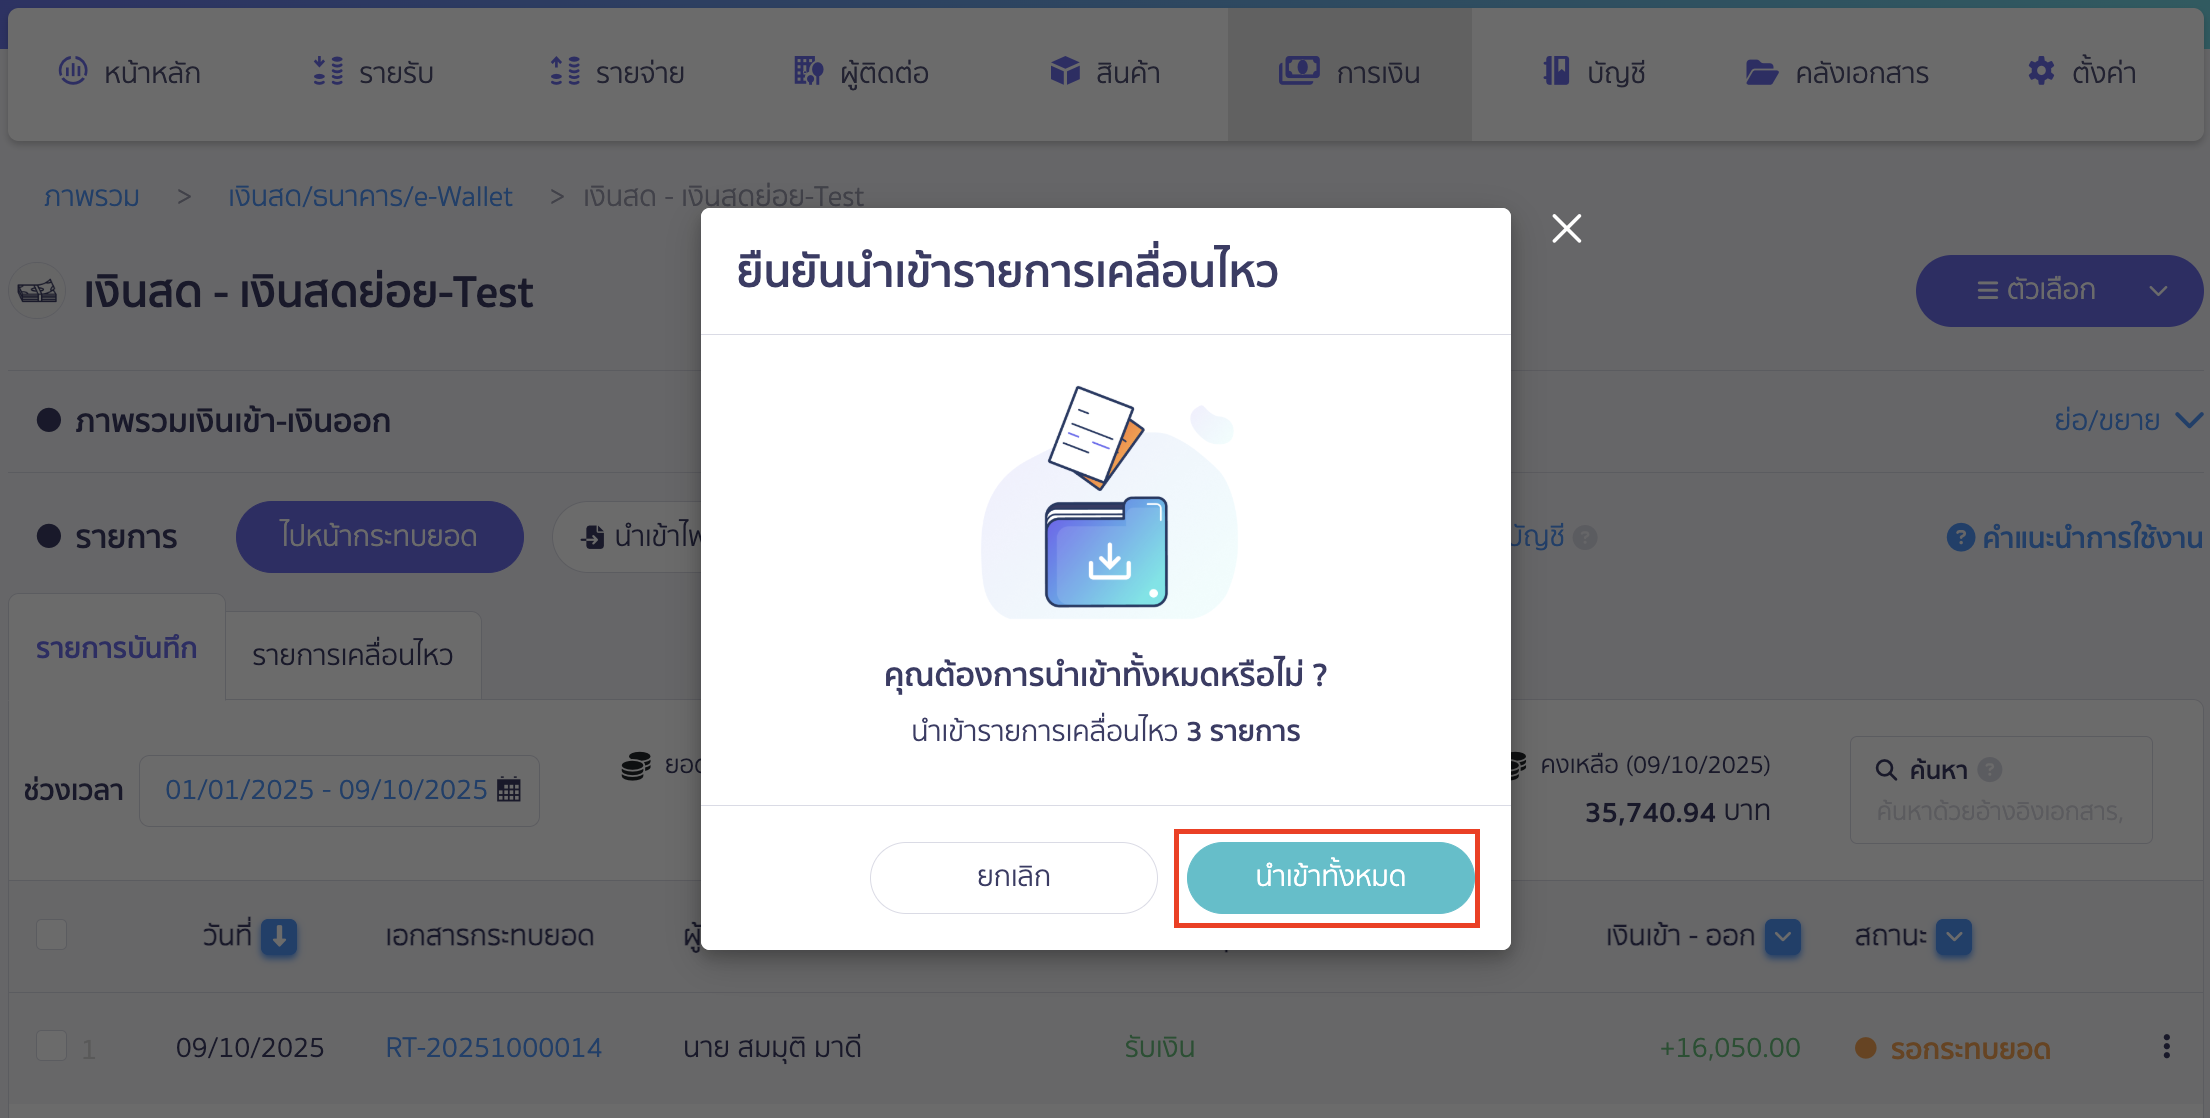Open the สถานะ filter dropdown
The image size is (2210, 1118).
1954,937
